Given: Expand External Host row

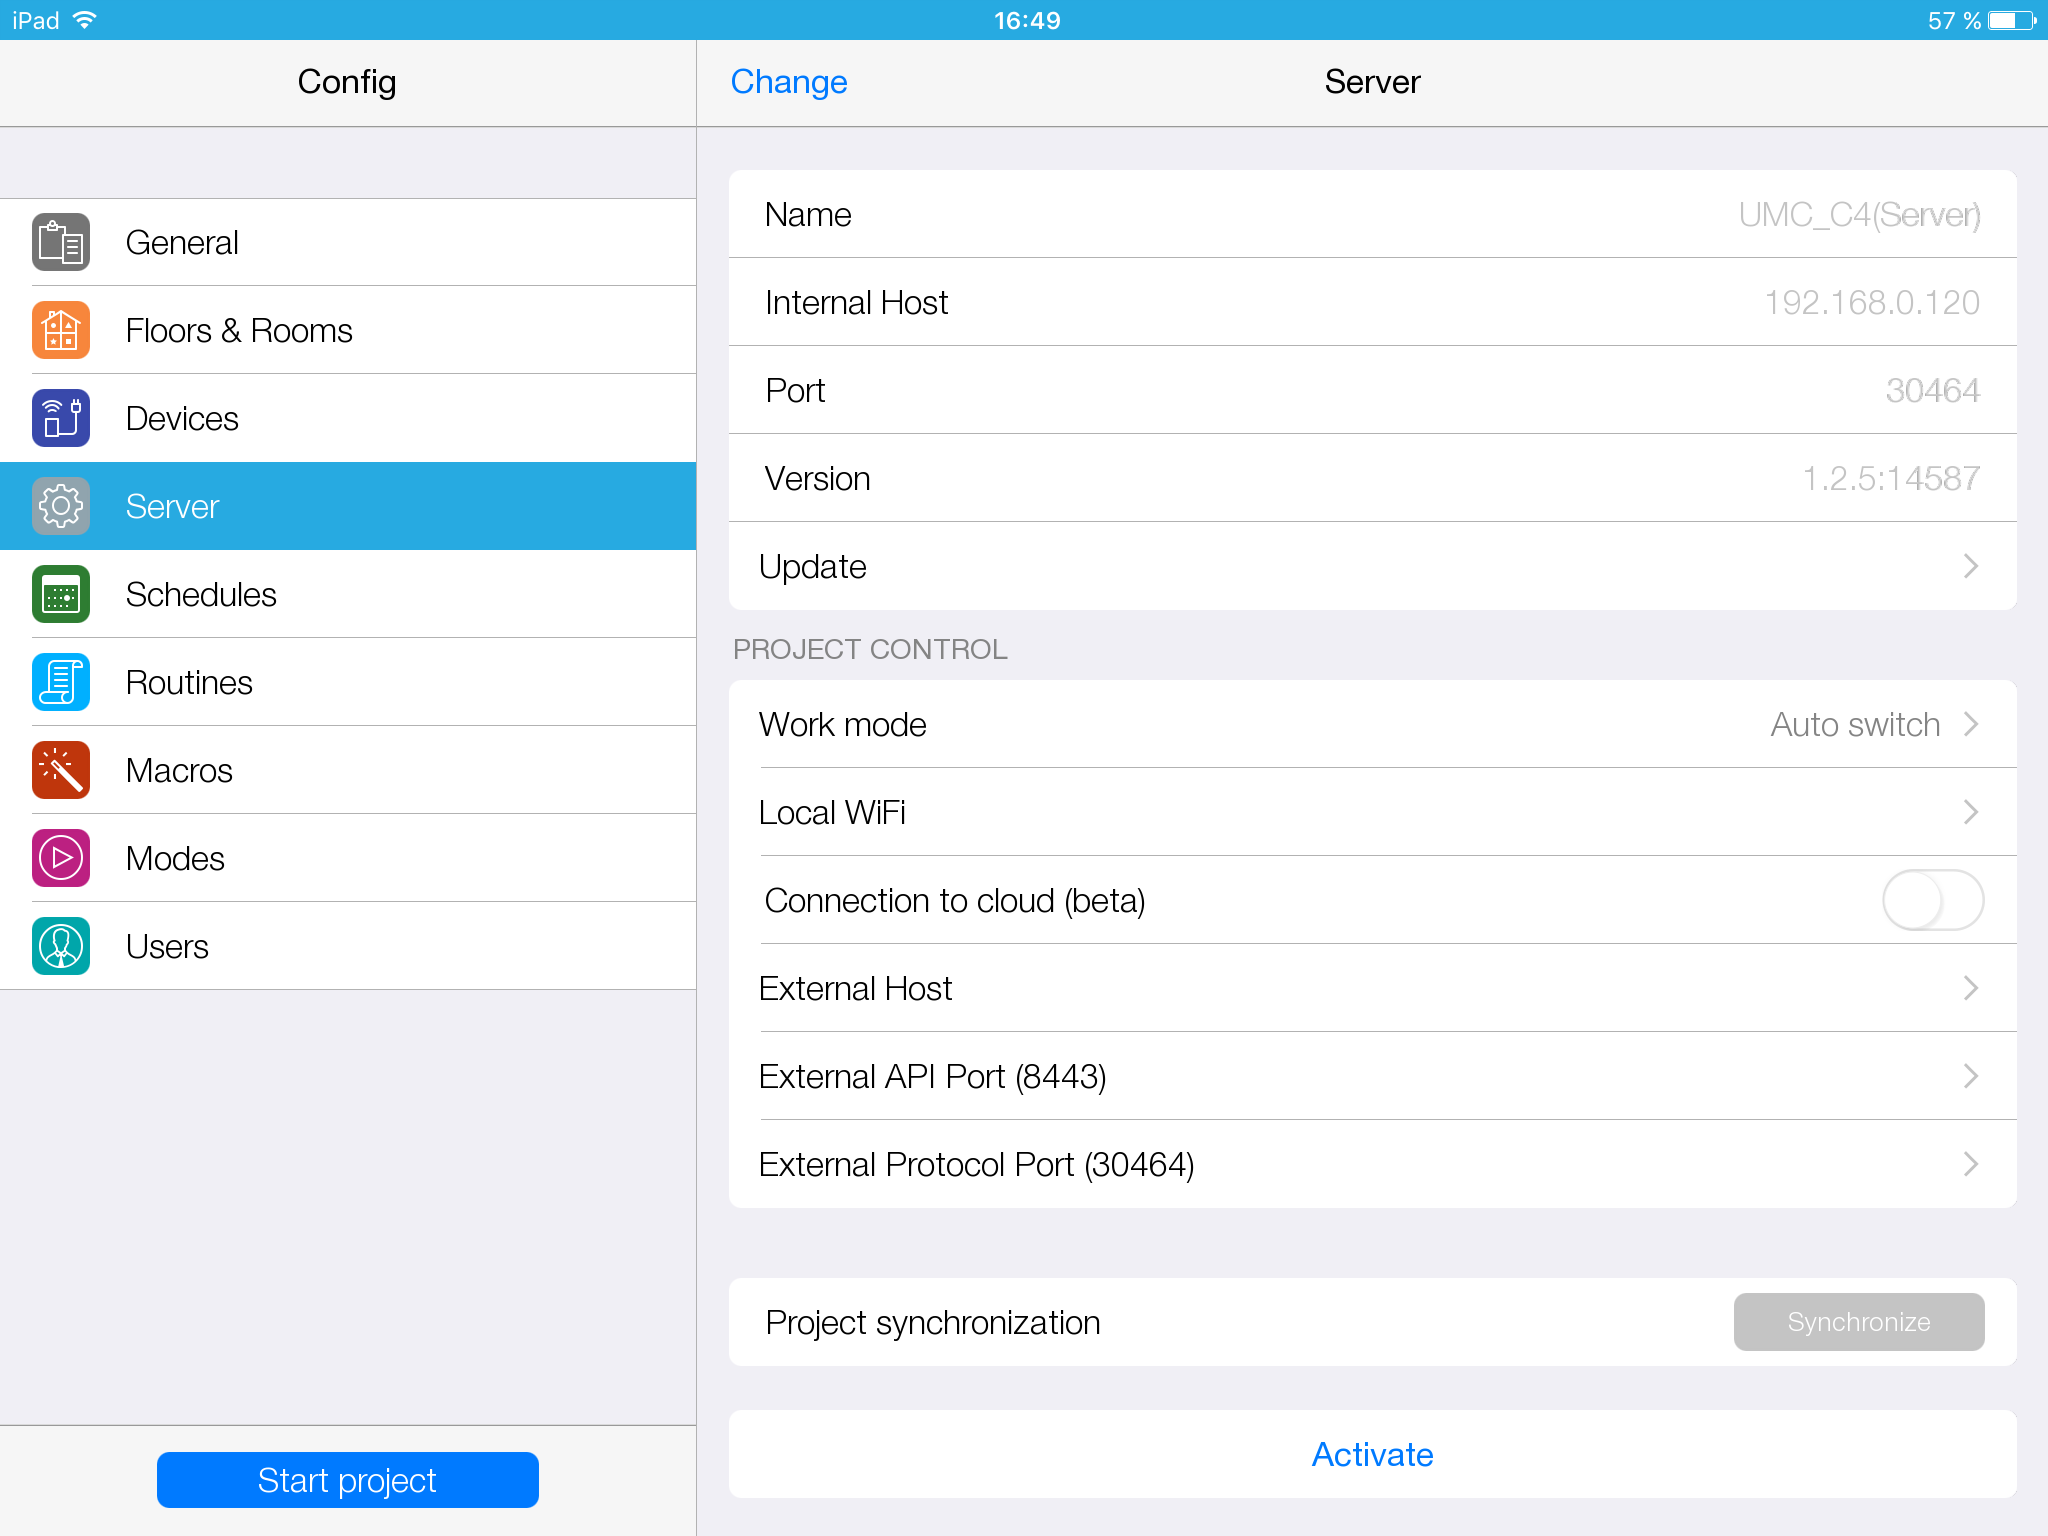Looking at the screenshot, I should 1970,988.
